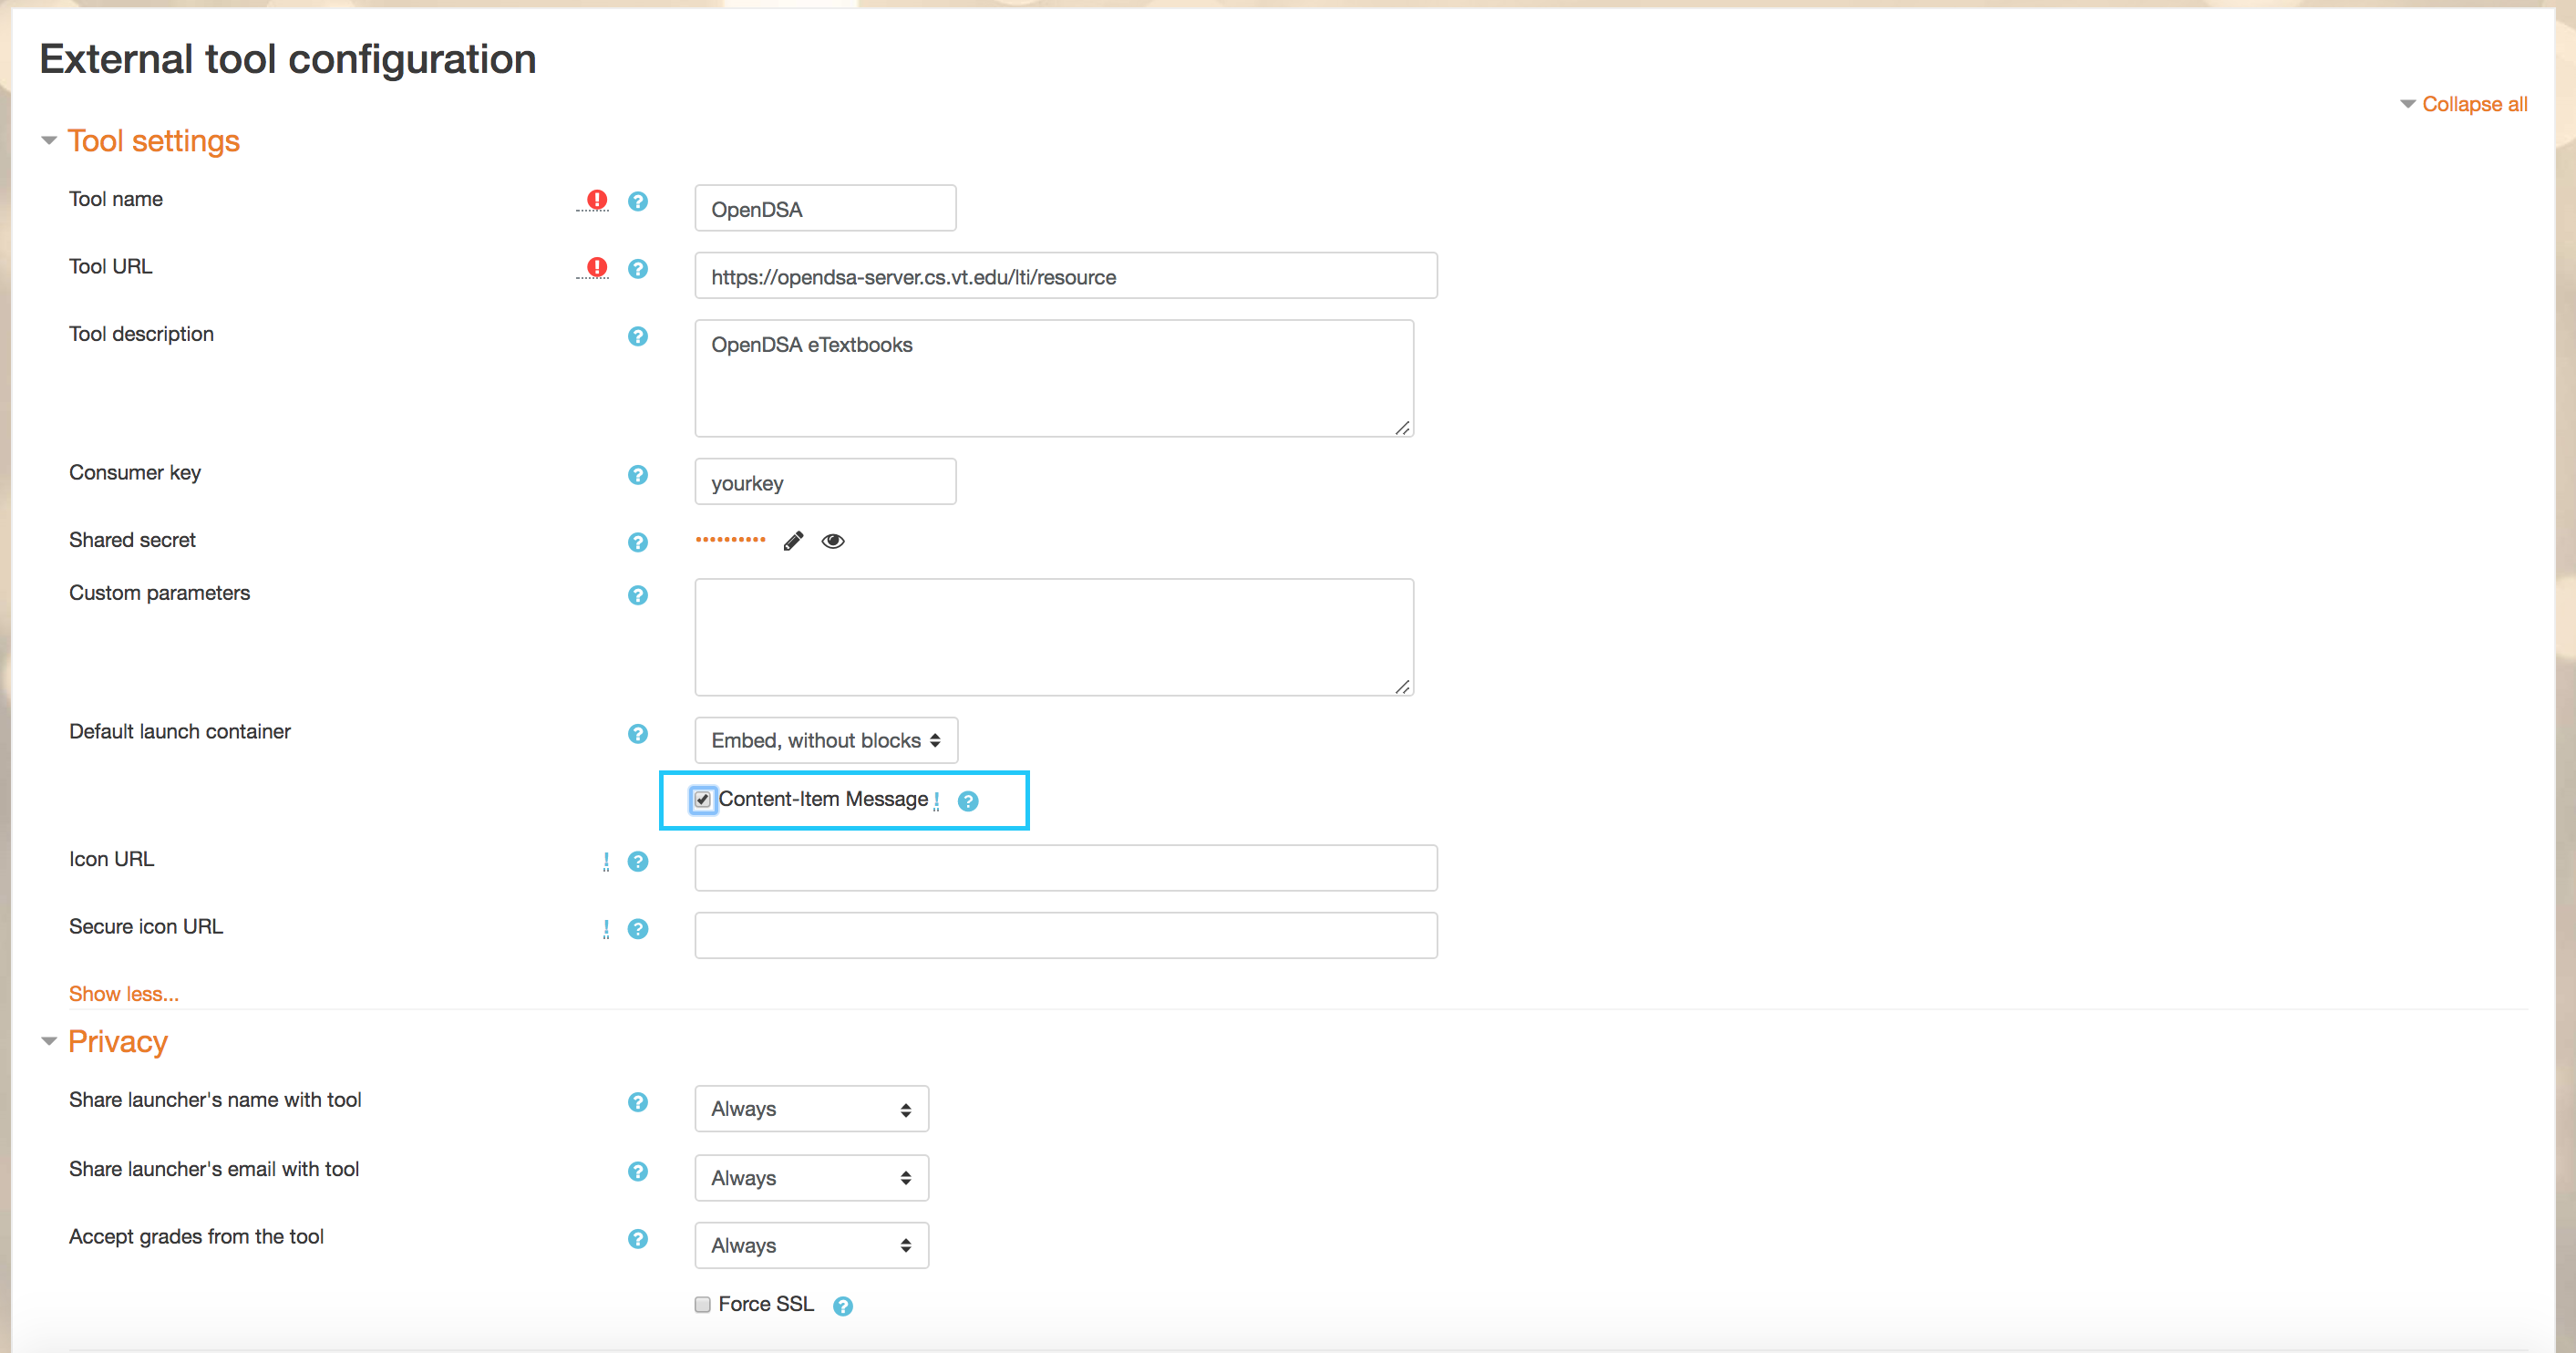The height and width of the screenshot is (1353, 2576).
Task: Click the Tool name input field
Action: (825, 208)
